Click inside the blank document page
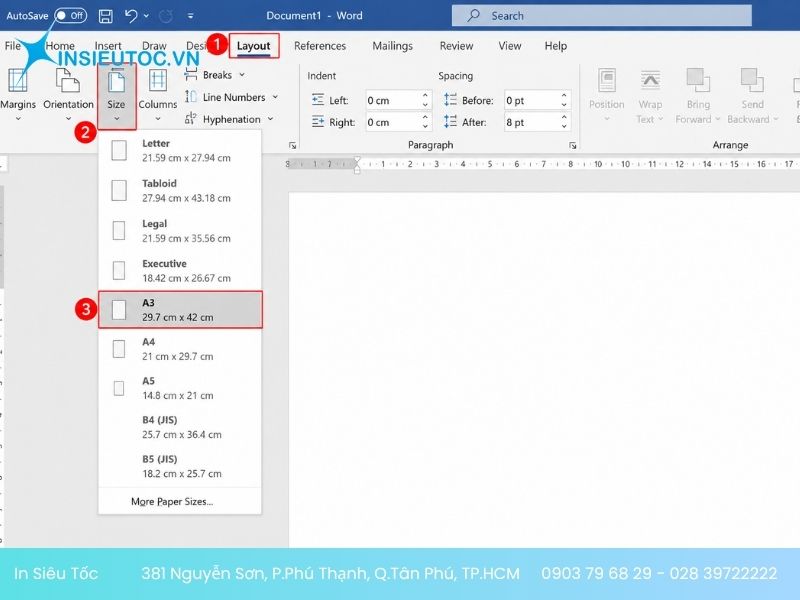Image resolution: width=800 pixels, height=600 pixels. [x=544, y=369]
